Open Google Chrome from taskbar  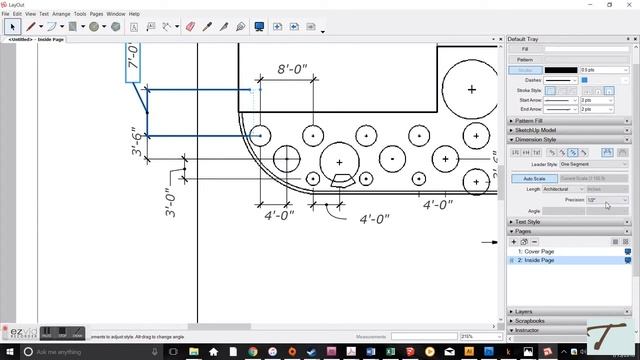[x=253, y=351]
